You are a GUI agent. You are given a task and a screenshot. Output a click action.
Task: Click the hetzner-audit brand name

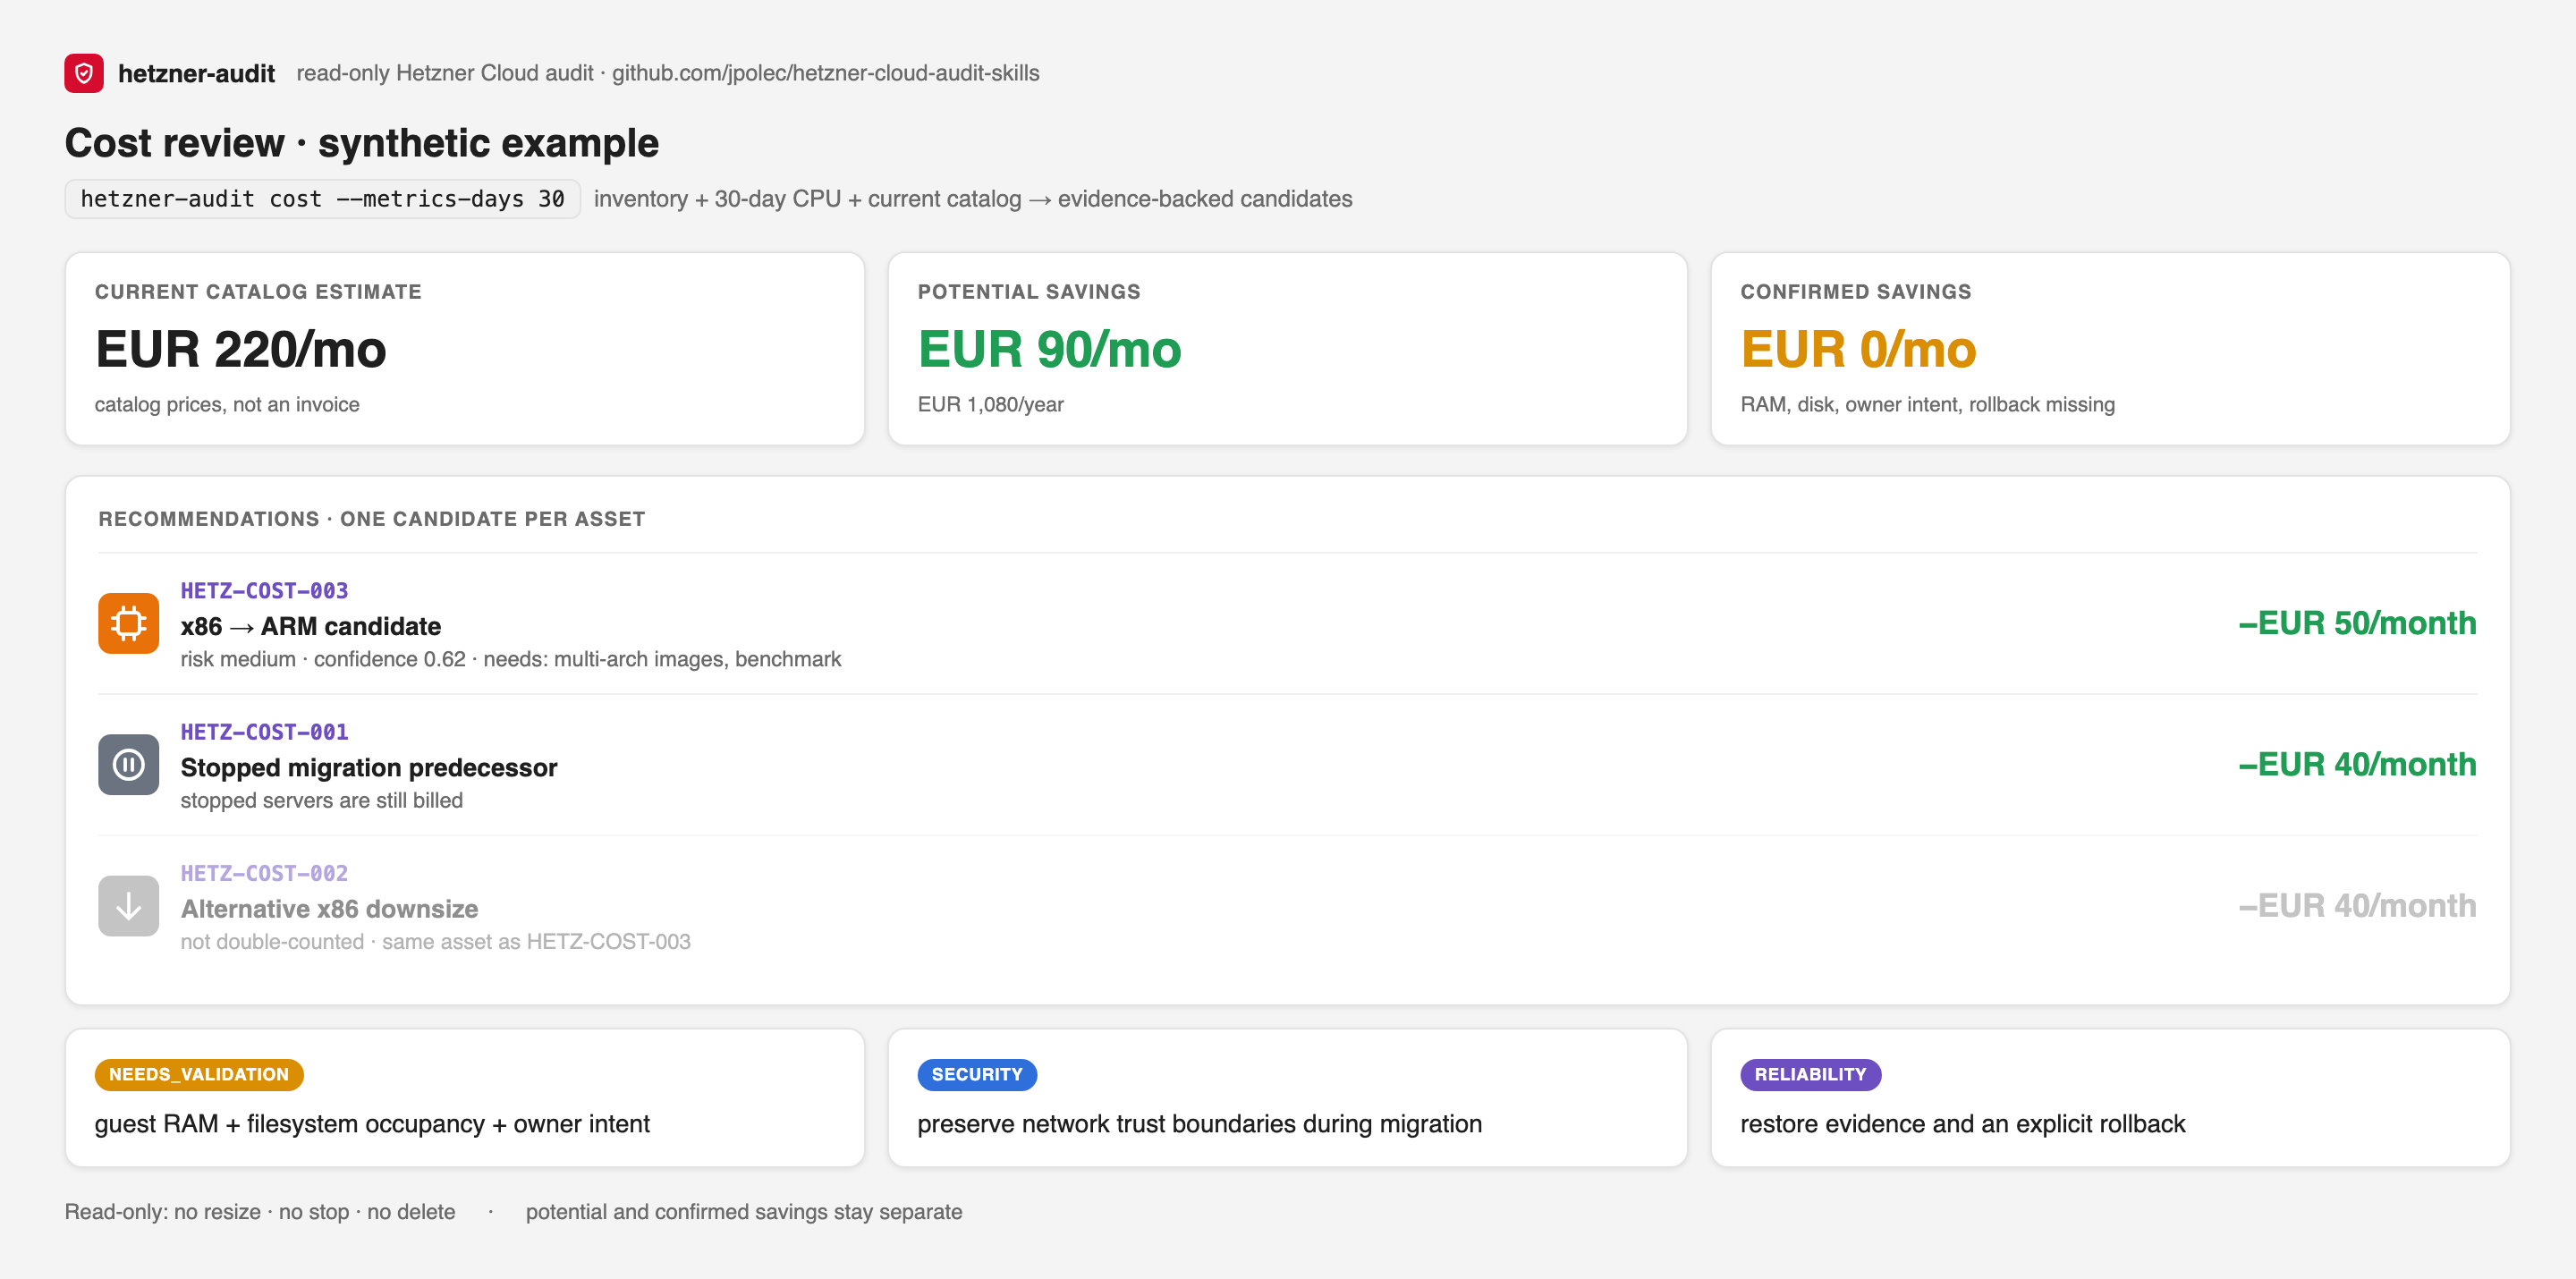(x=196, y=73)
